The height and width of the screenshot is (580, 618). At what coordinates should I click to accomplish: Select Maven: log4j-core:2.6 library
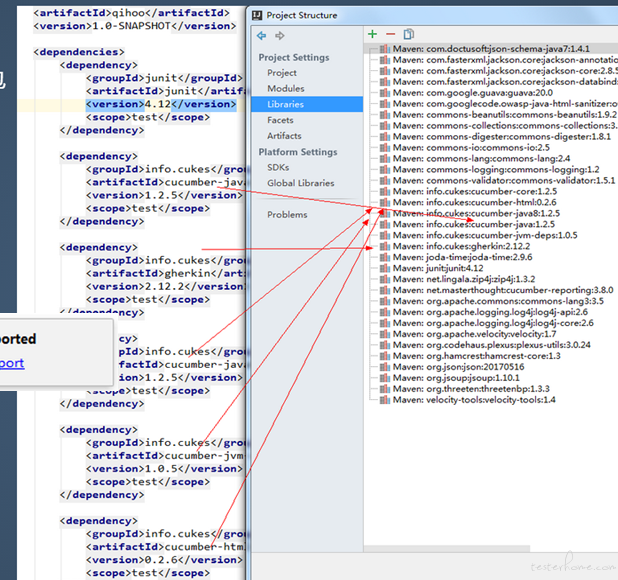pos(493,323)
